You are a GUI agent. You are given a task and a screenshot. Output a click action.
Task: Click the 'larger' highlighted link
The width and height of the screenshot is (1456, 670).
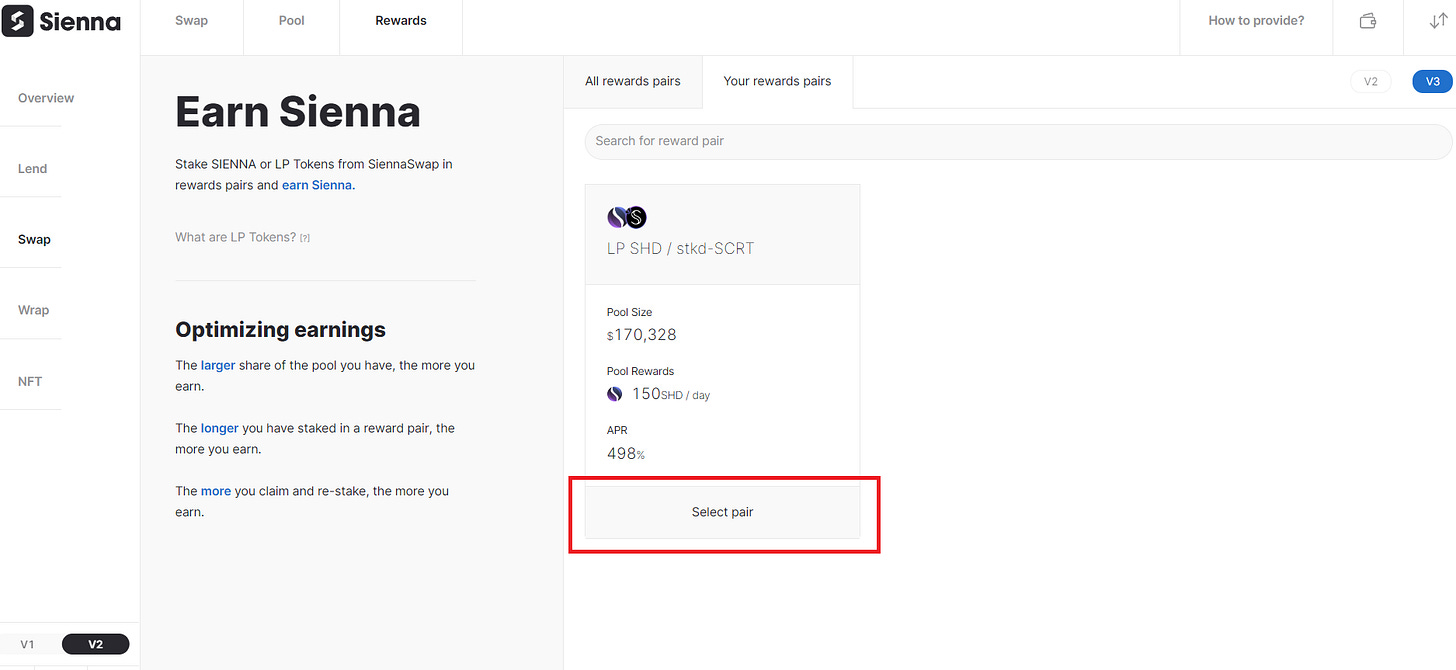218,366
